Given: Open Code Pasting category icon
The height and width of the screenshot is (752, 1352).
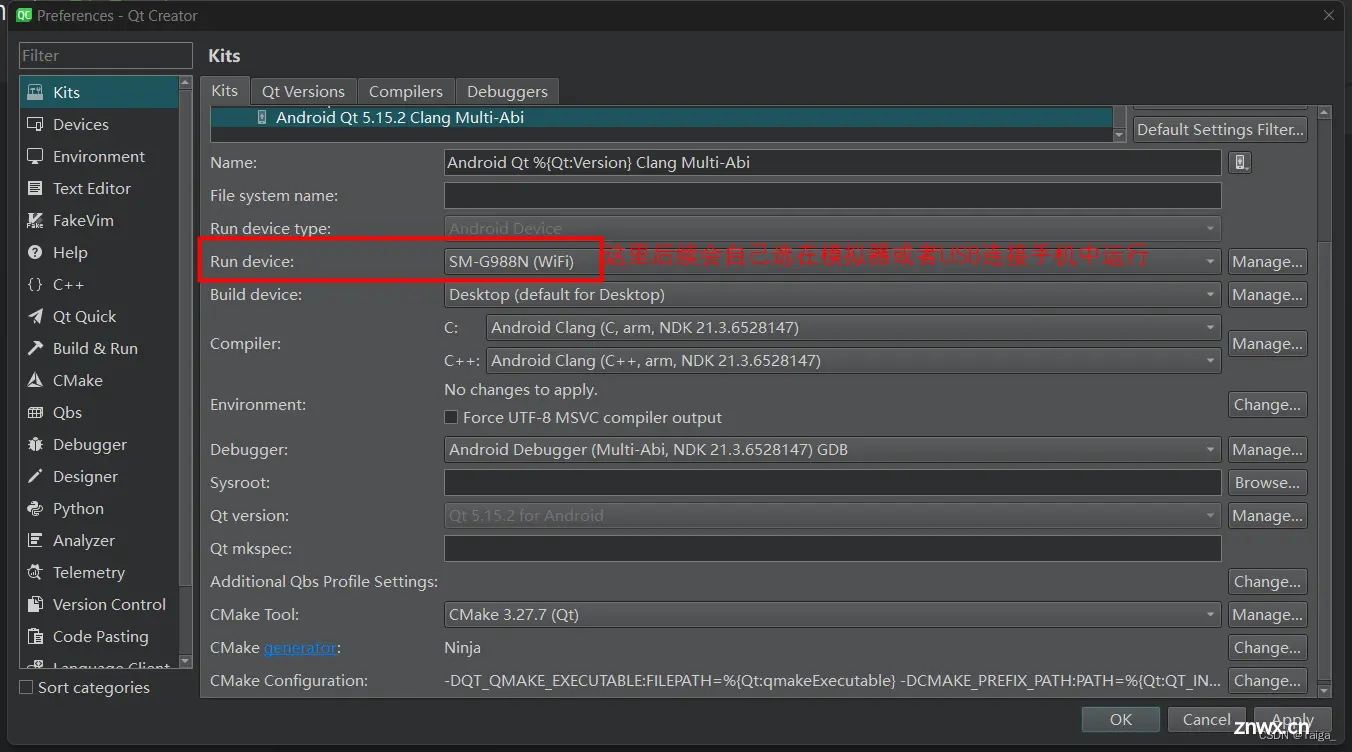Looking at the screenshot, I should coord(35,636).
